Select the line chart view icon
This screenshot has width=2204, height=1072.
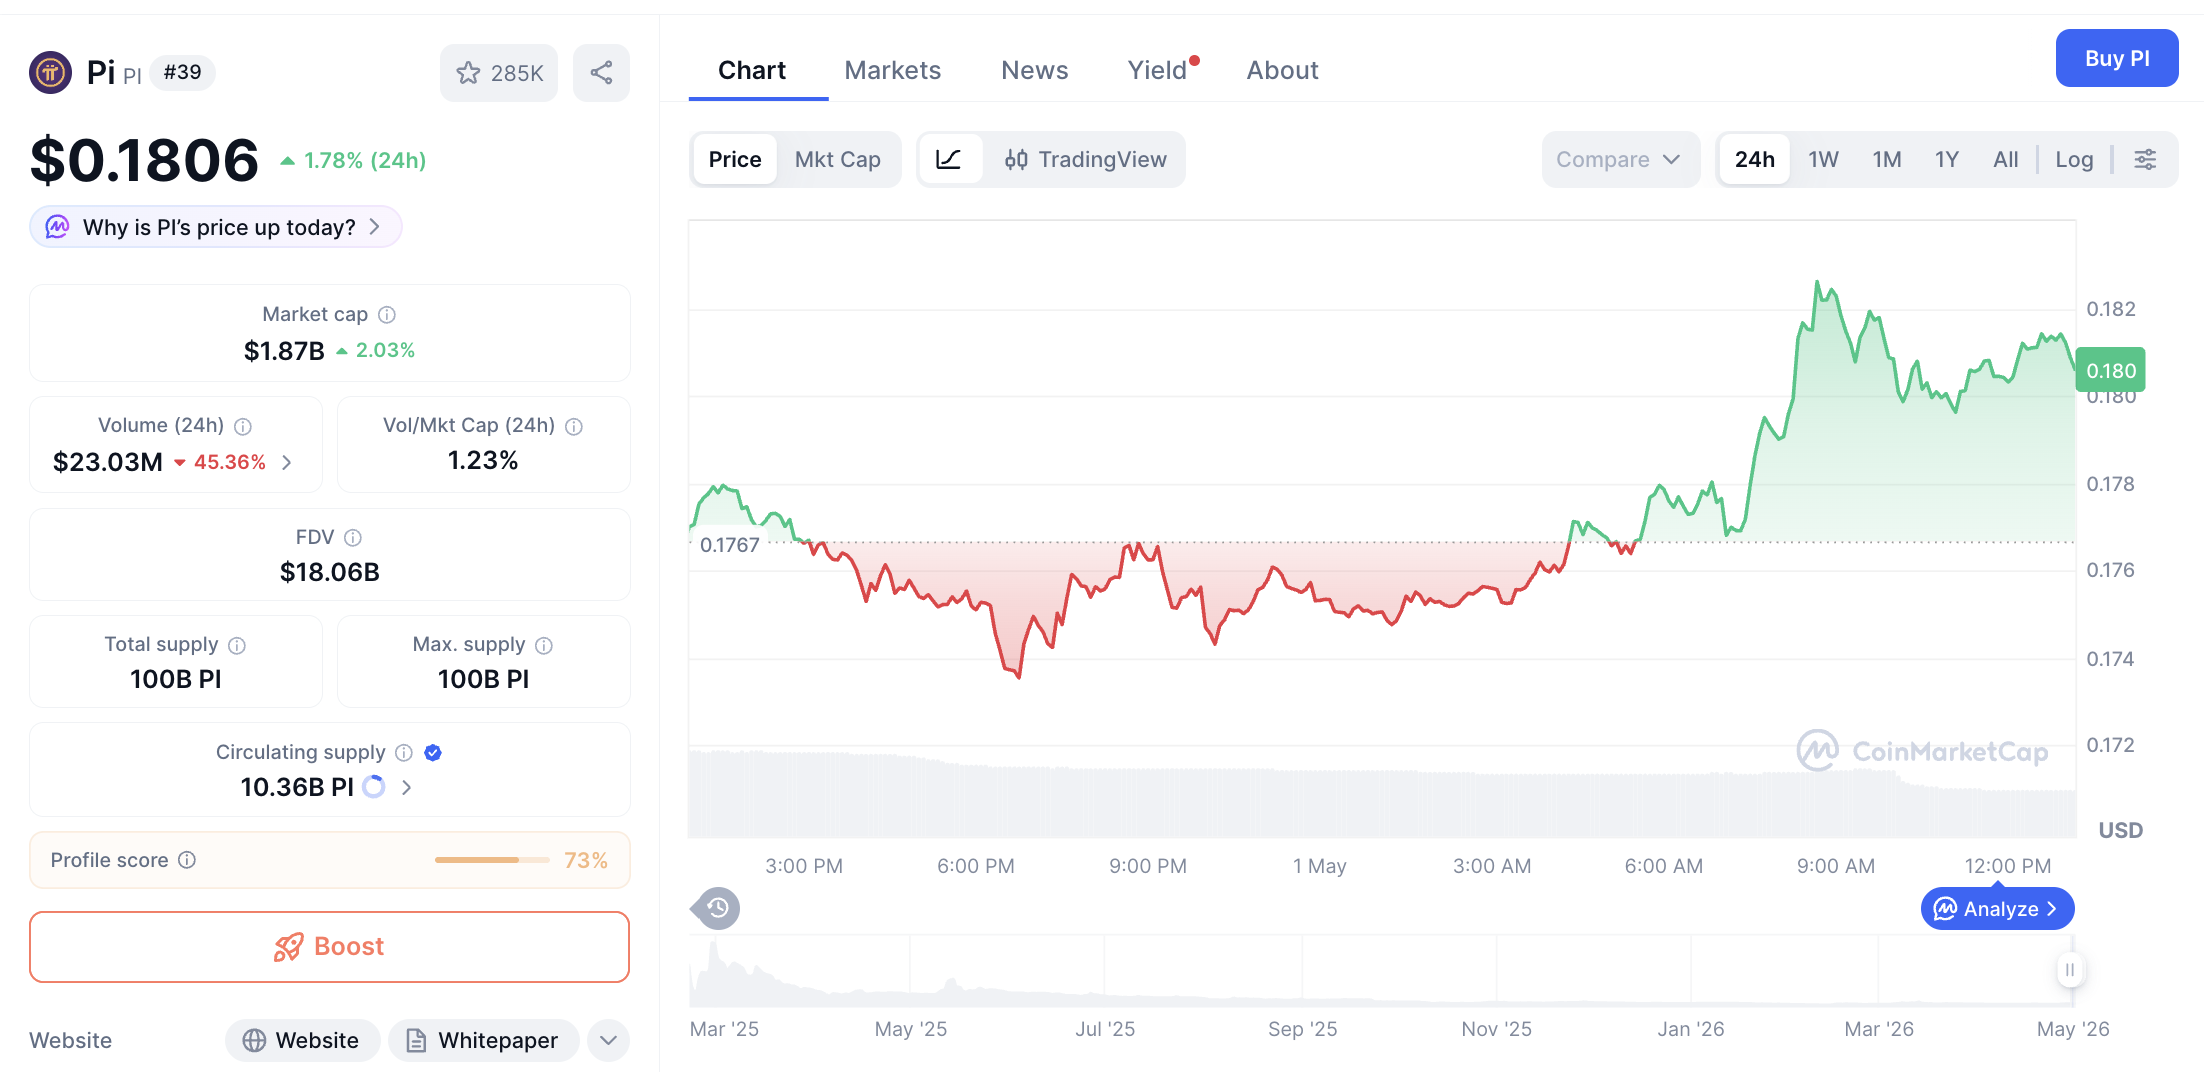click(948, 159)
